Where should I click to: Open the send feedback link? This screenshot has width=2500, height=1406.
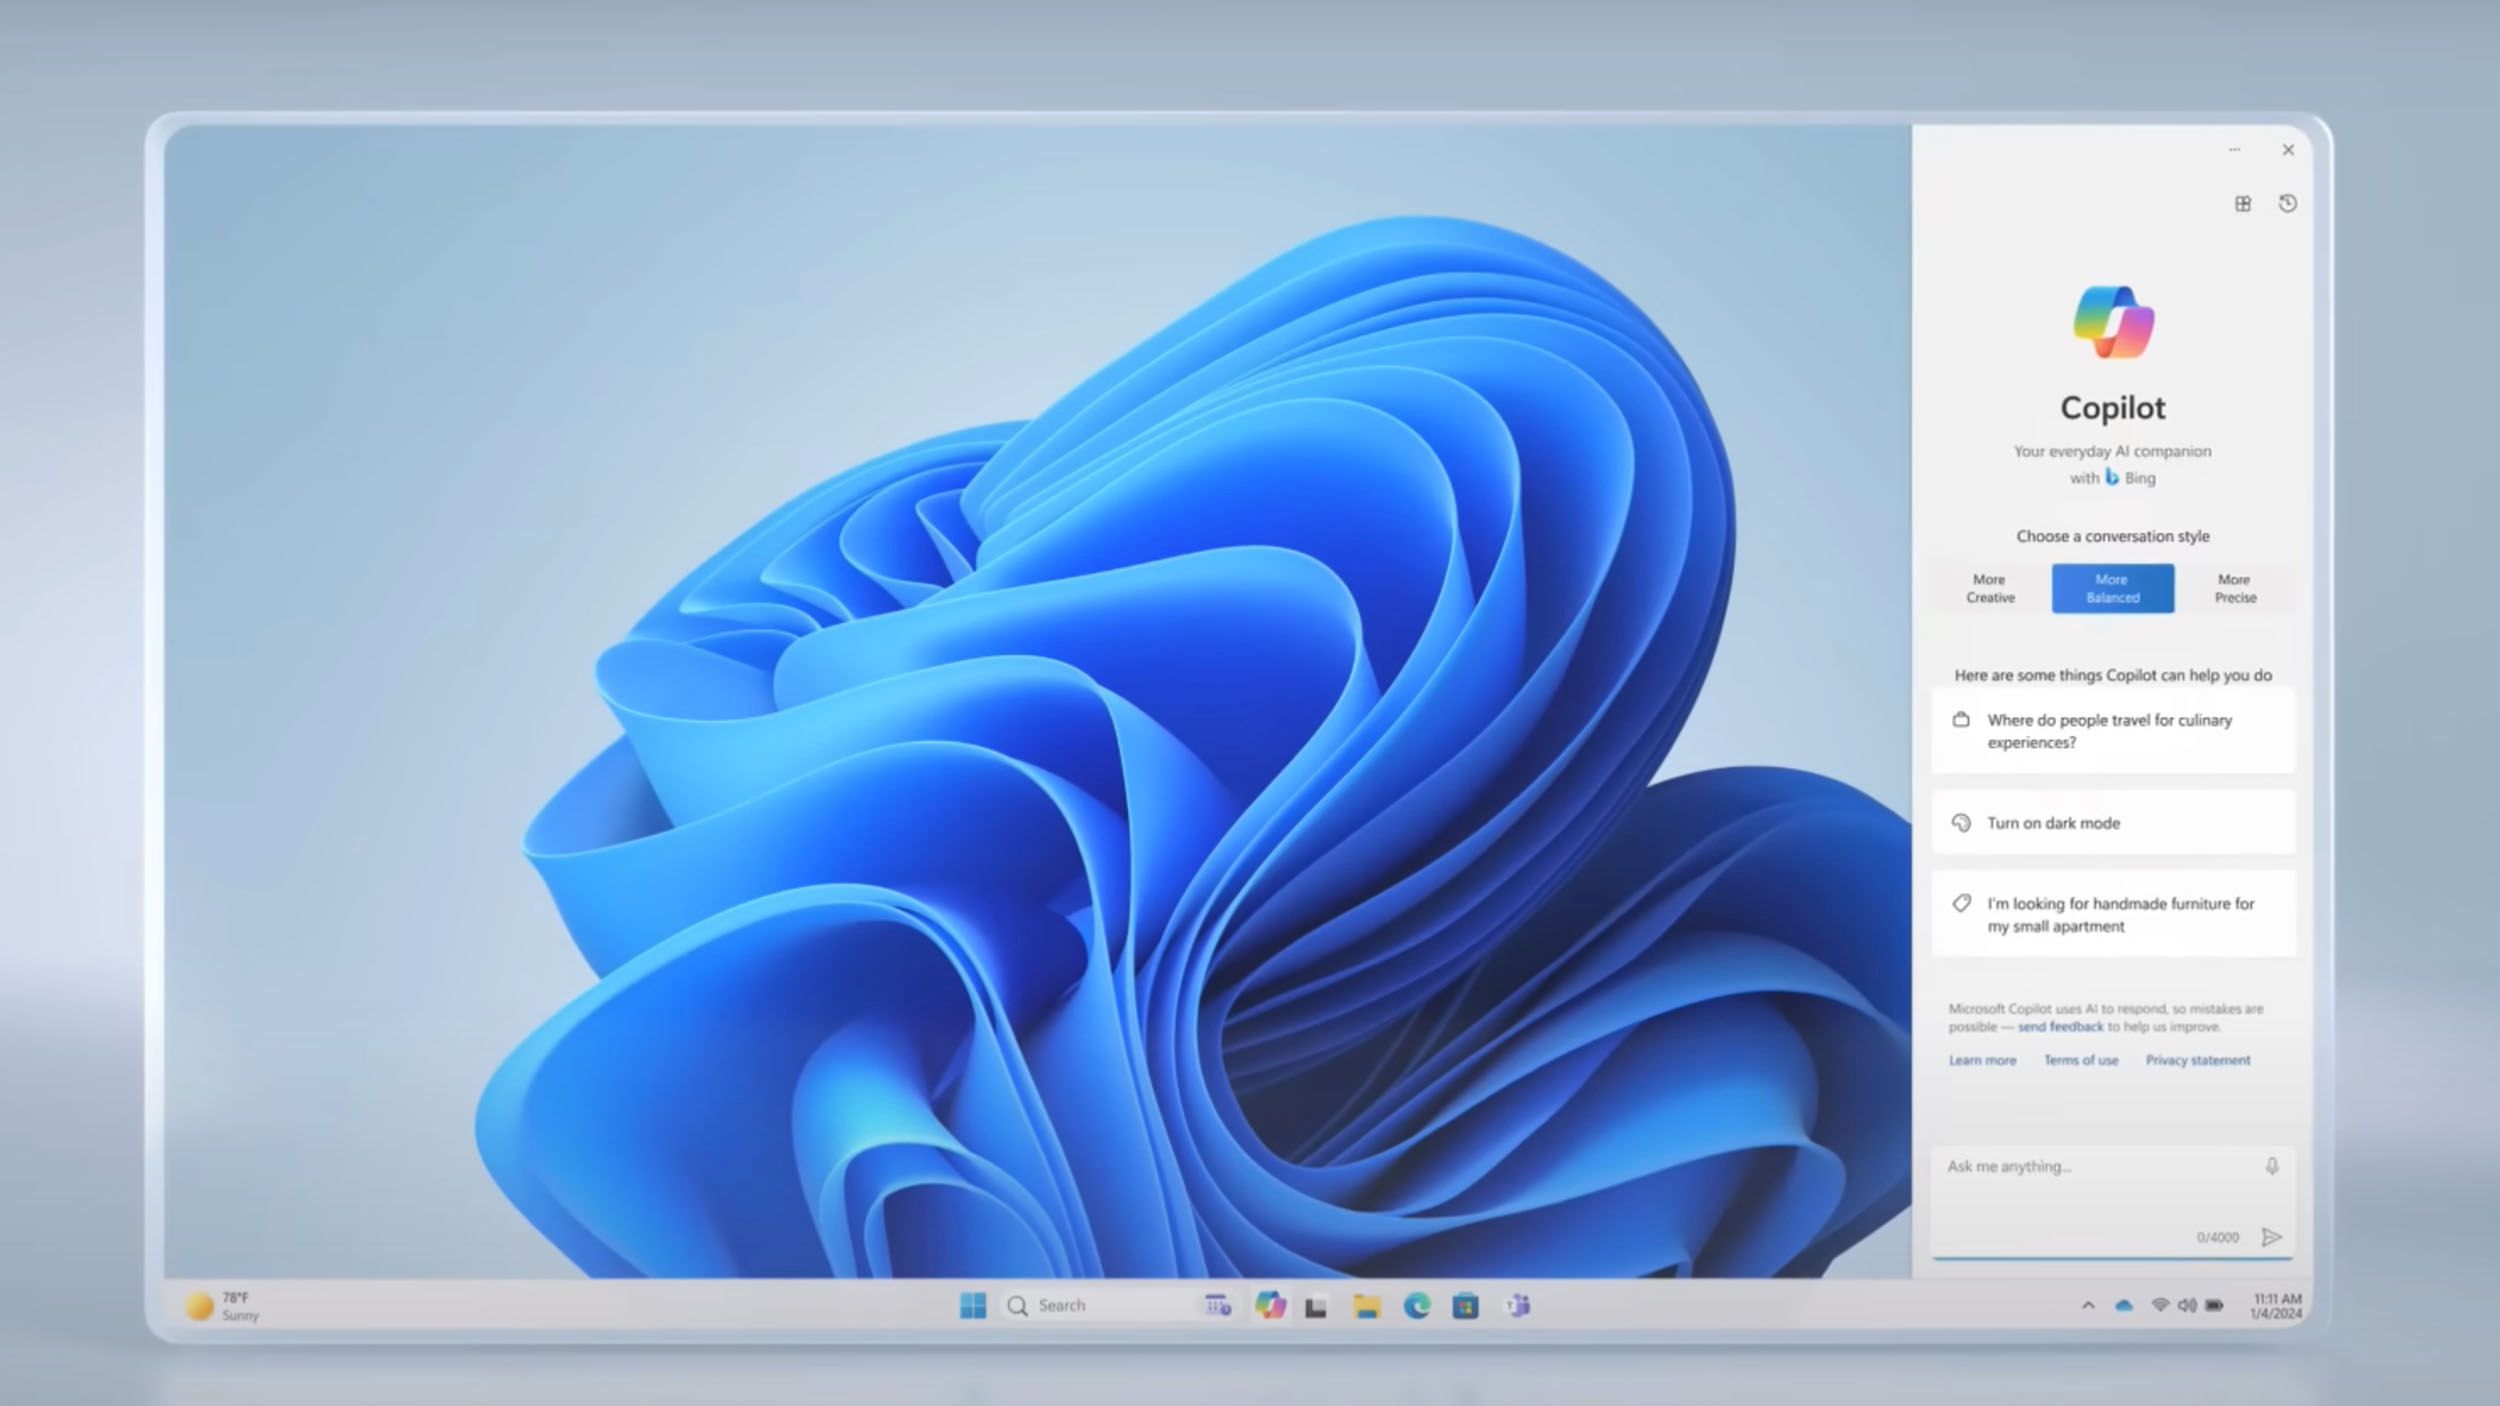pos(2060,1027)
